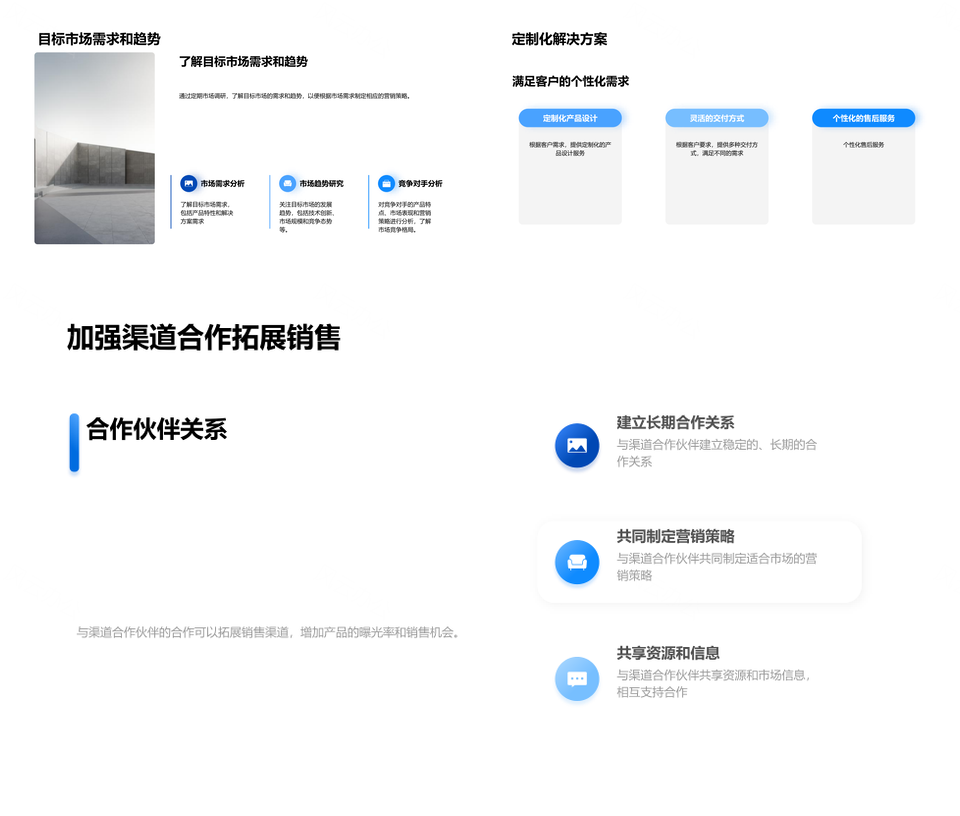Select the chat bubble icon next to 共享资源和信息

pos(577,679)
